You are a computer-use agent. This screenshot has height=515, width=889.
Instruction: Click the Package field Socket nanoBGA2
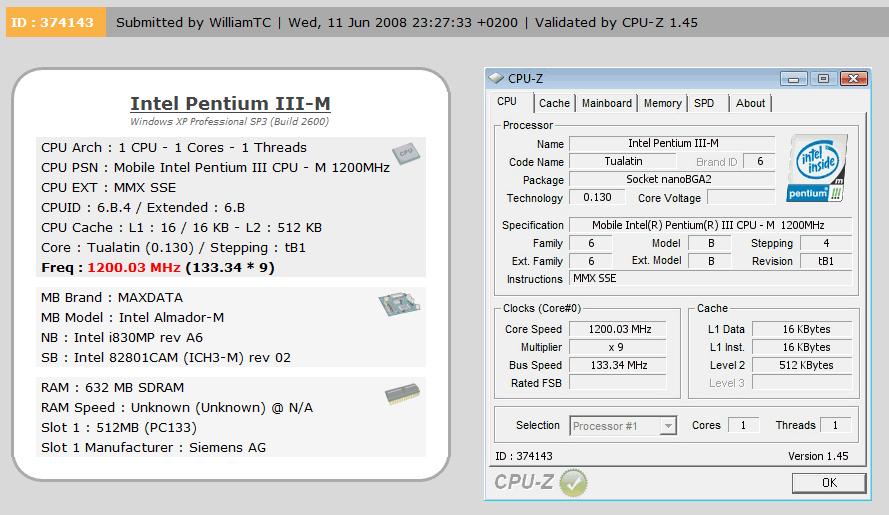(x=672, y=179)
